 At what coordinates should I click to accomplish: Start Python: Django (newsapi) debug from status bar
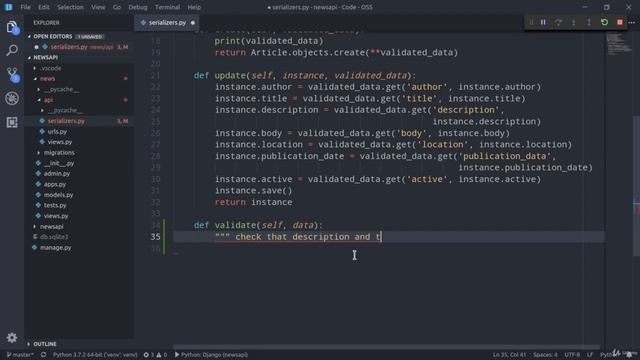211,355
